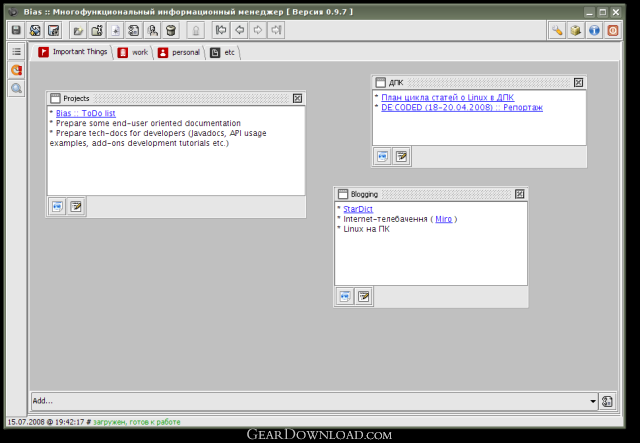Screen dimensions: 640x443
Task: Click edit note icon in ДПК panel
Action: pyautogui.click(x=401, y=156)
